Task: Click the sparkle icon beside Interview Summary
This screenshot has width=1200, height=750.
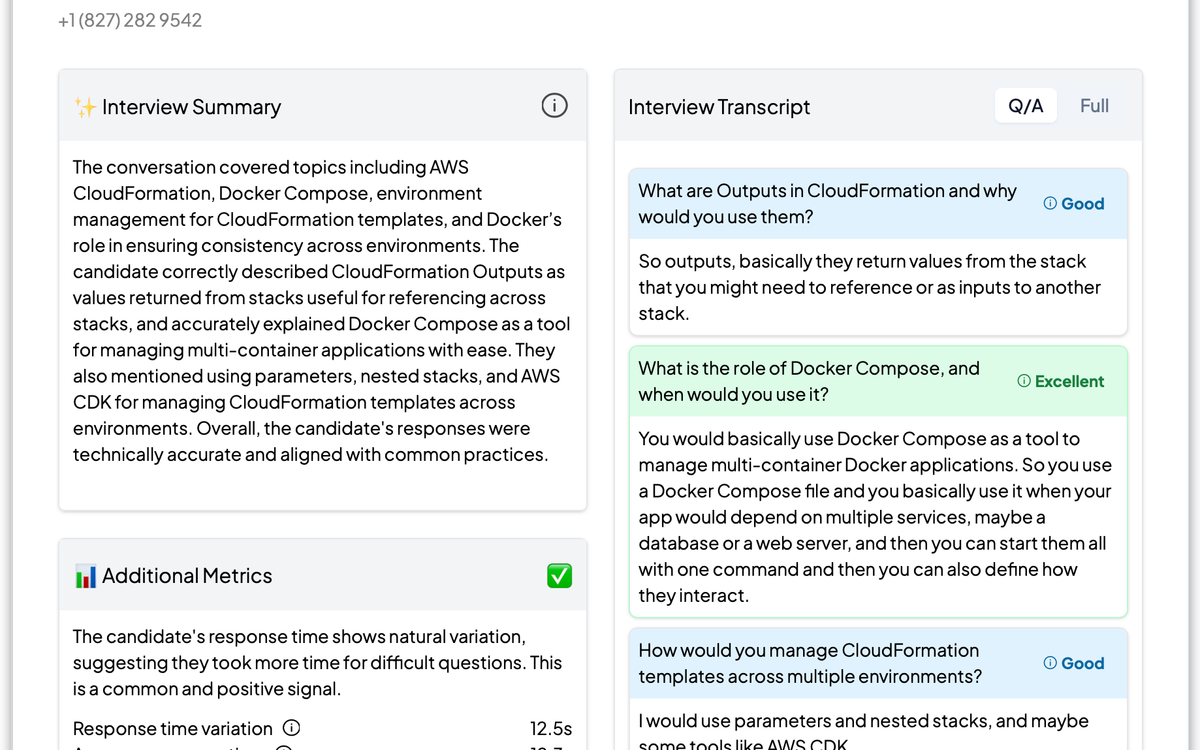Action: tap(85, 107)
